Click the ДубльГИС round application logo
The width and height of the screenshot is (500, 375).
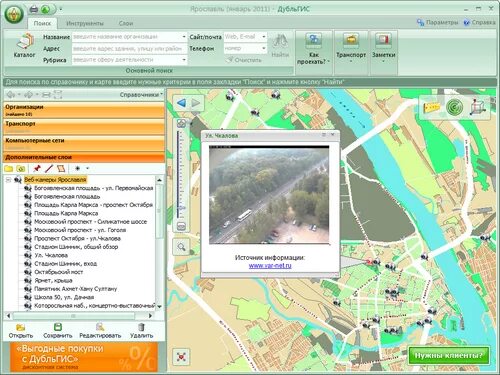14,14
